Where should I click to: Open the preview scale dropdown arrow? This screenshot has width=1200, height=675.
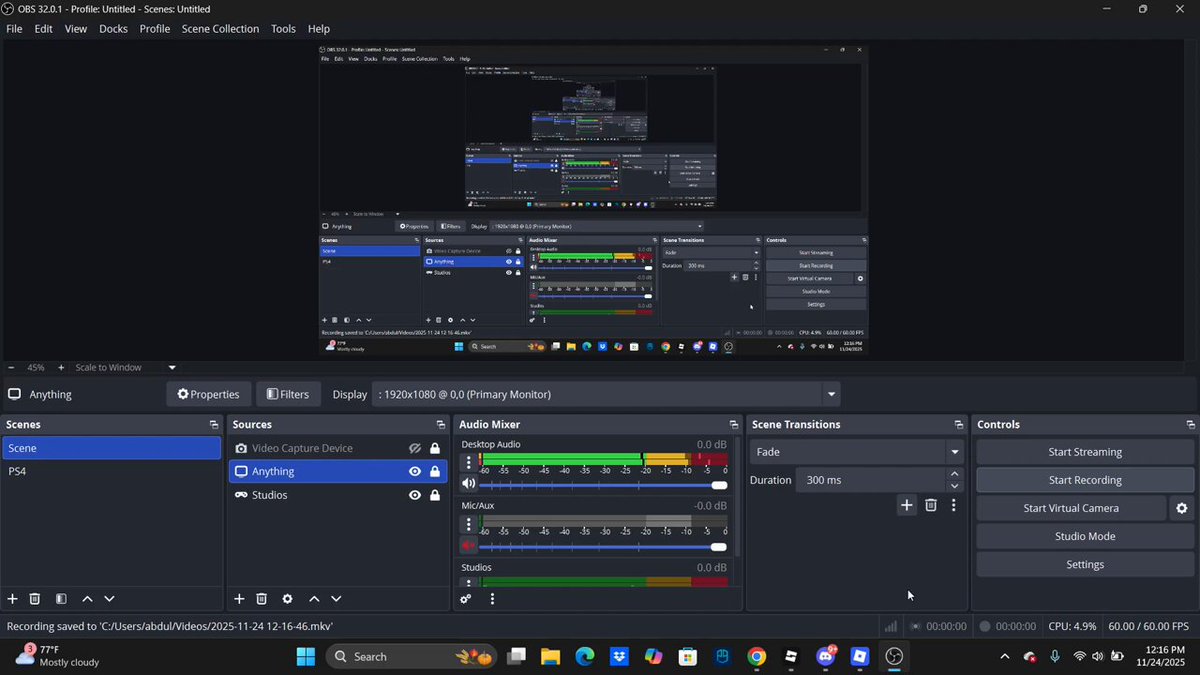[172, 367]
